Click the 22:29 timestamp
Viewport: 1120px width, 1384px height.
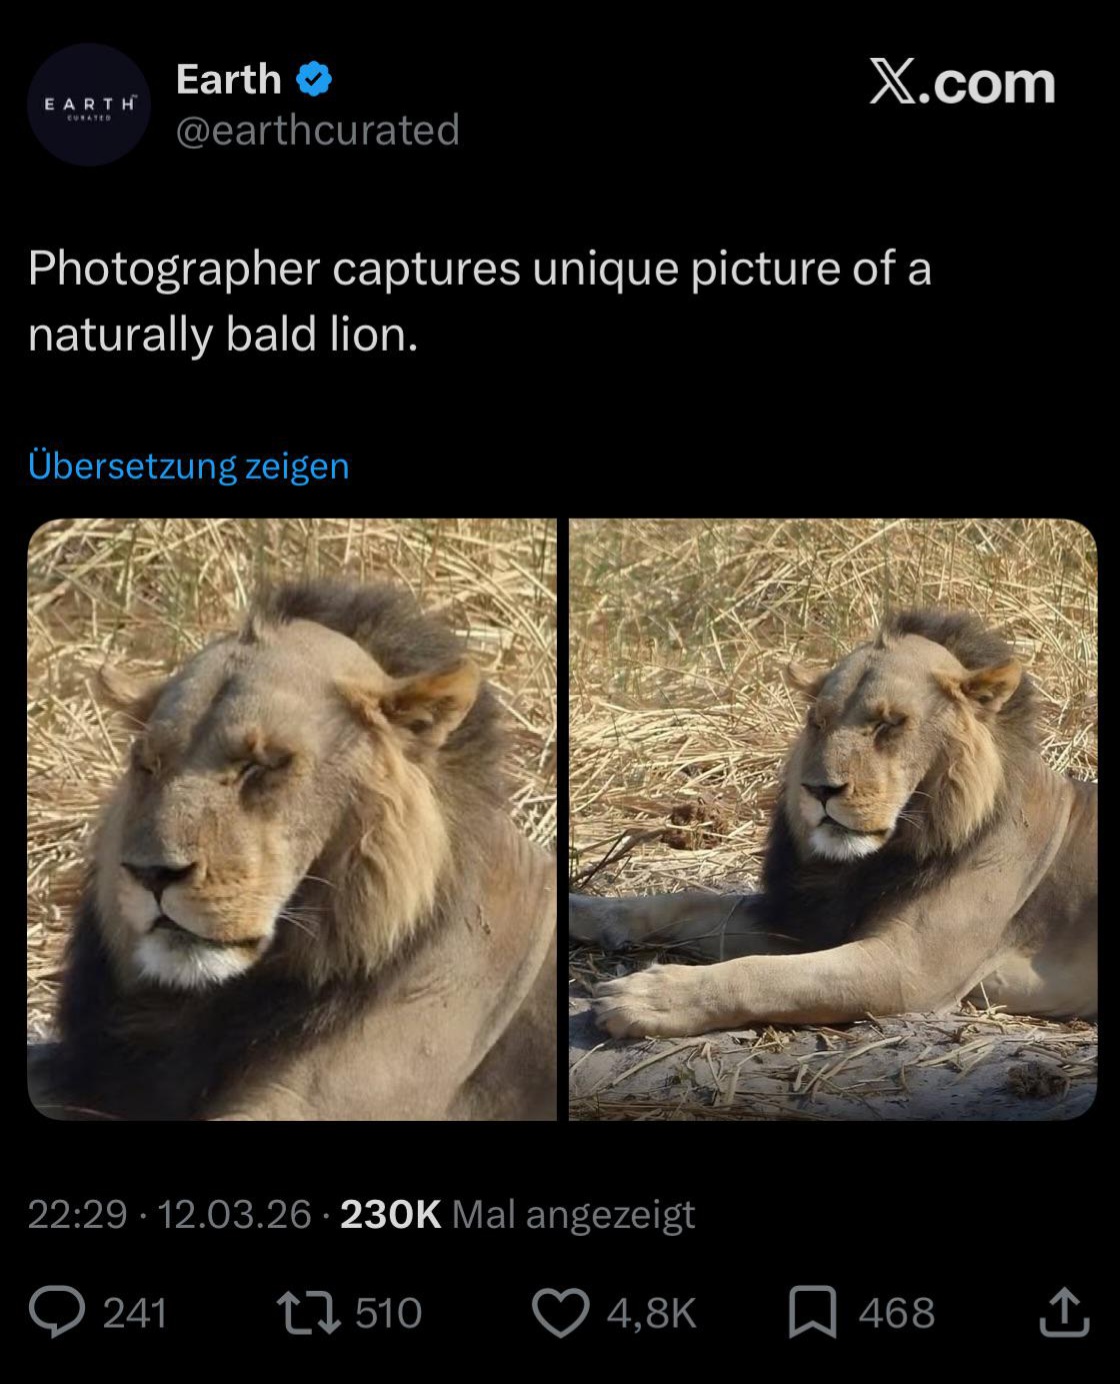click(x=78, y=1214)
